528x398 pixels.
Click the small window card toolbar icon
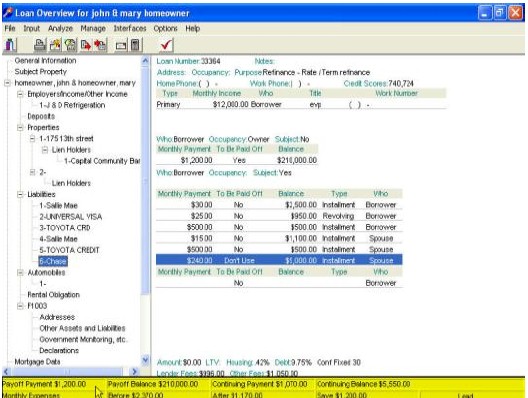[x=121, y=45]
